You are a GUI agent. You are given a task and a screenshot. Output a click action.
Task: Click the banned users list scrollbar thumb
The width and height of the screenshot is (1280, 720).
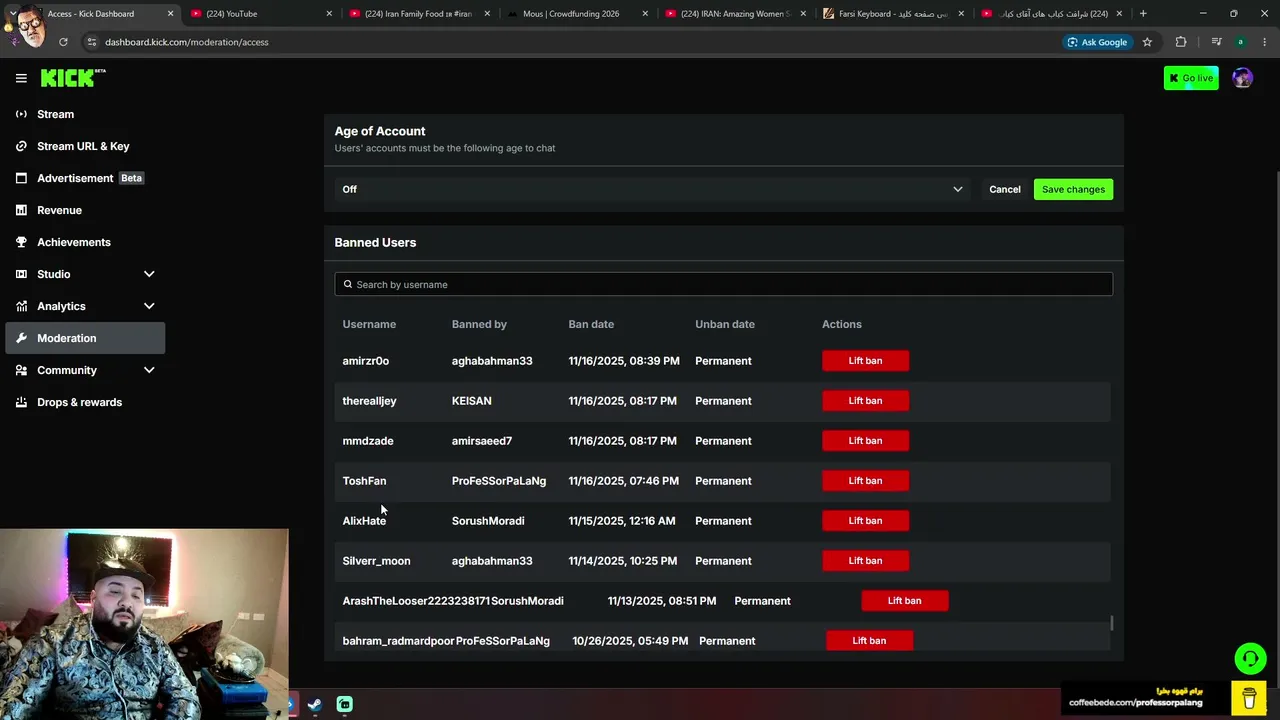(1111, 623)
